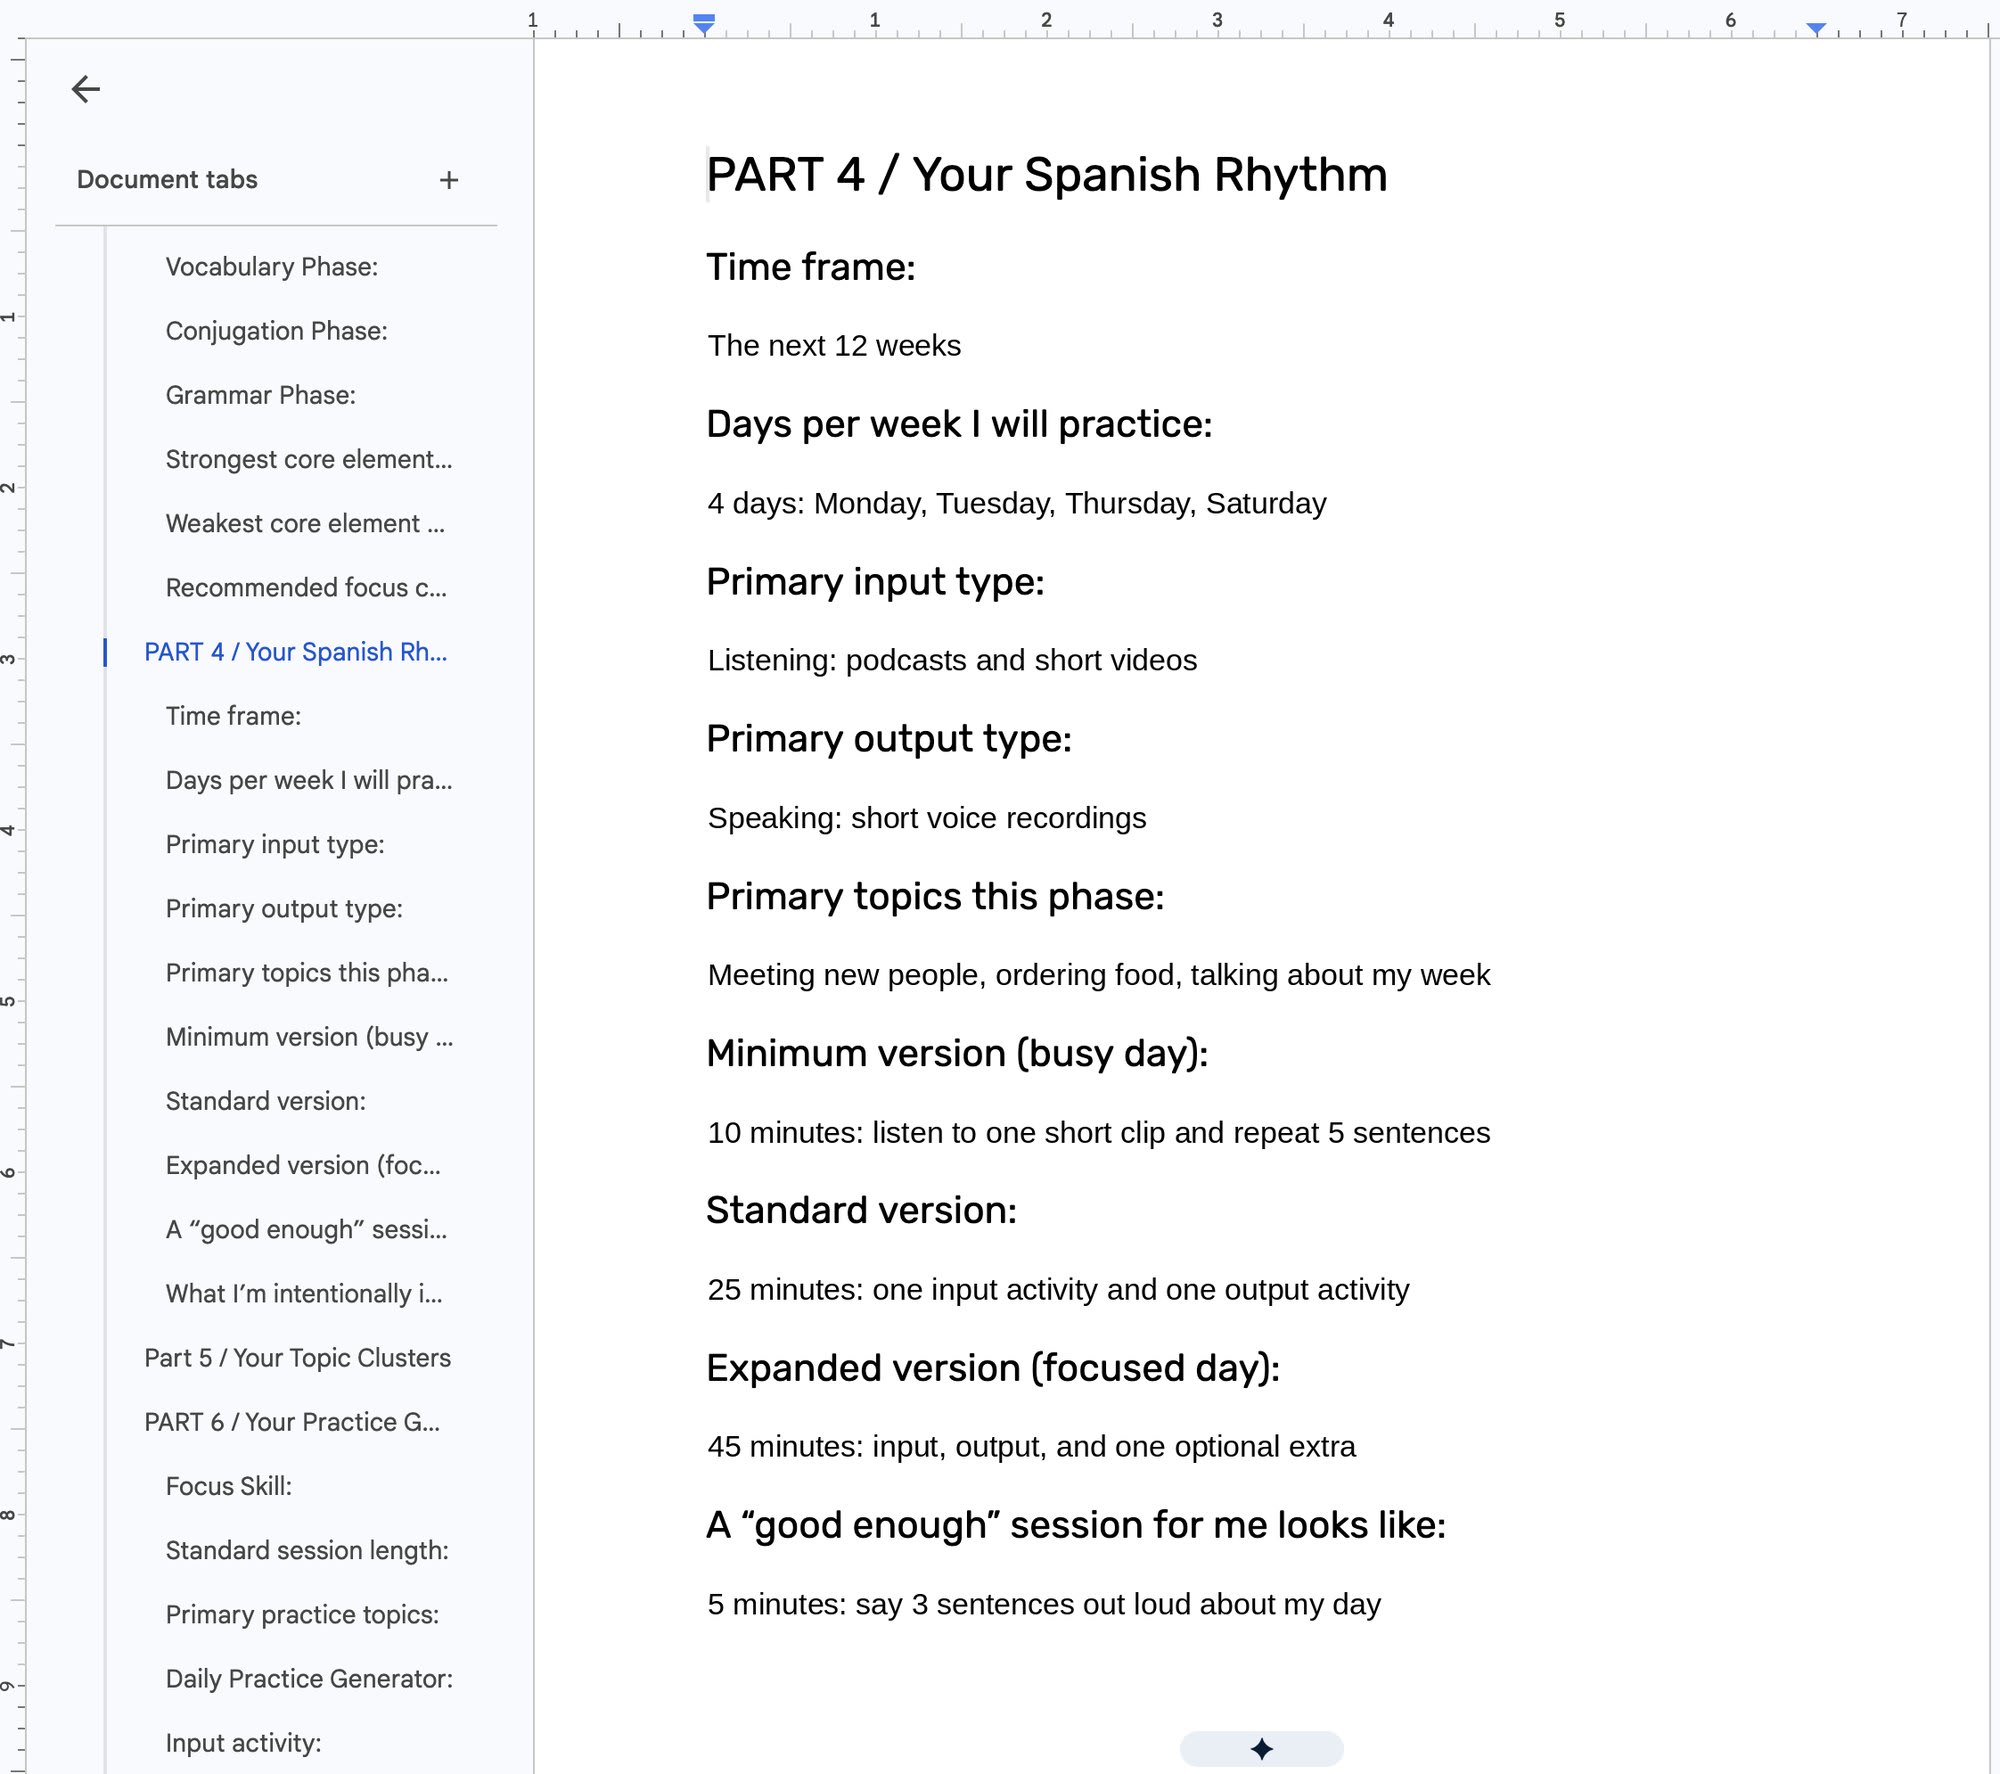Jump to Daily Practice Generator: heading
The height and width of the screenshot is (1774, 2000).
[x=309, y=1678]
